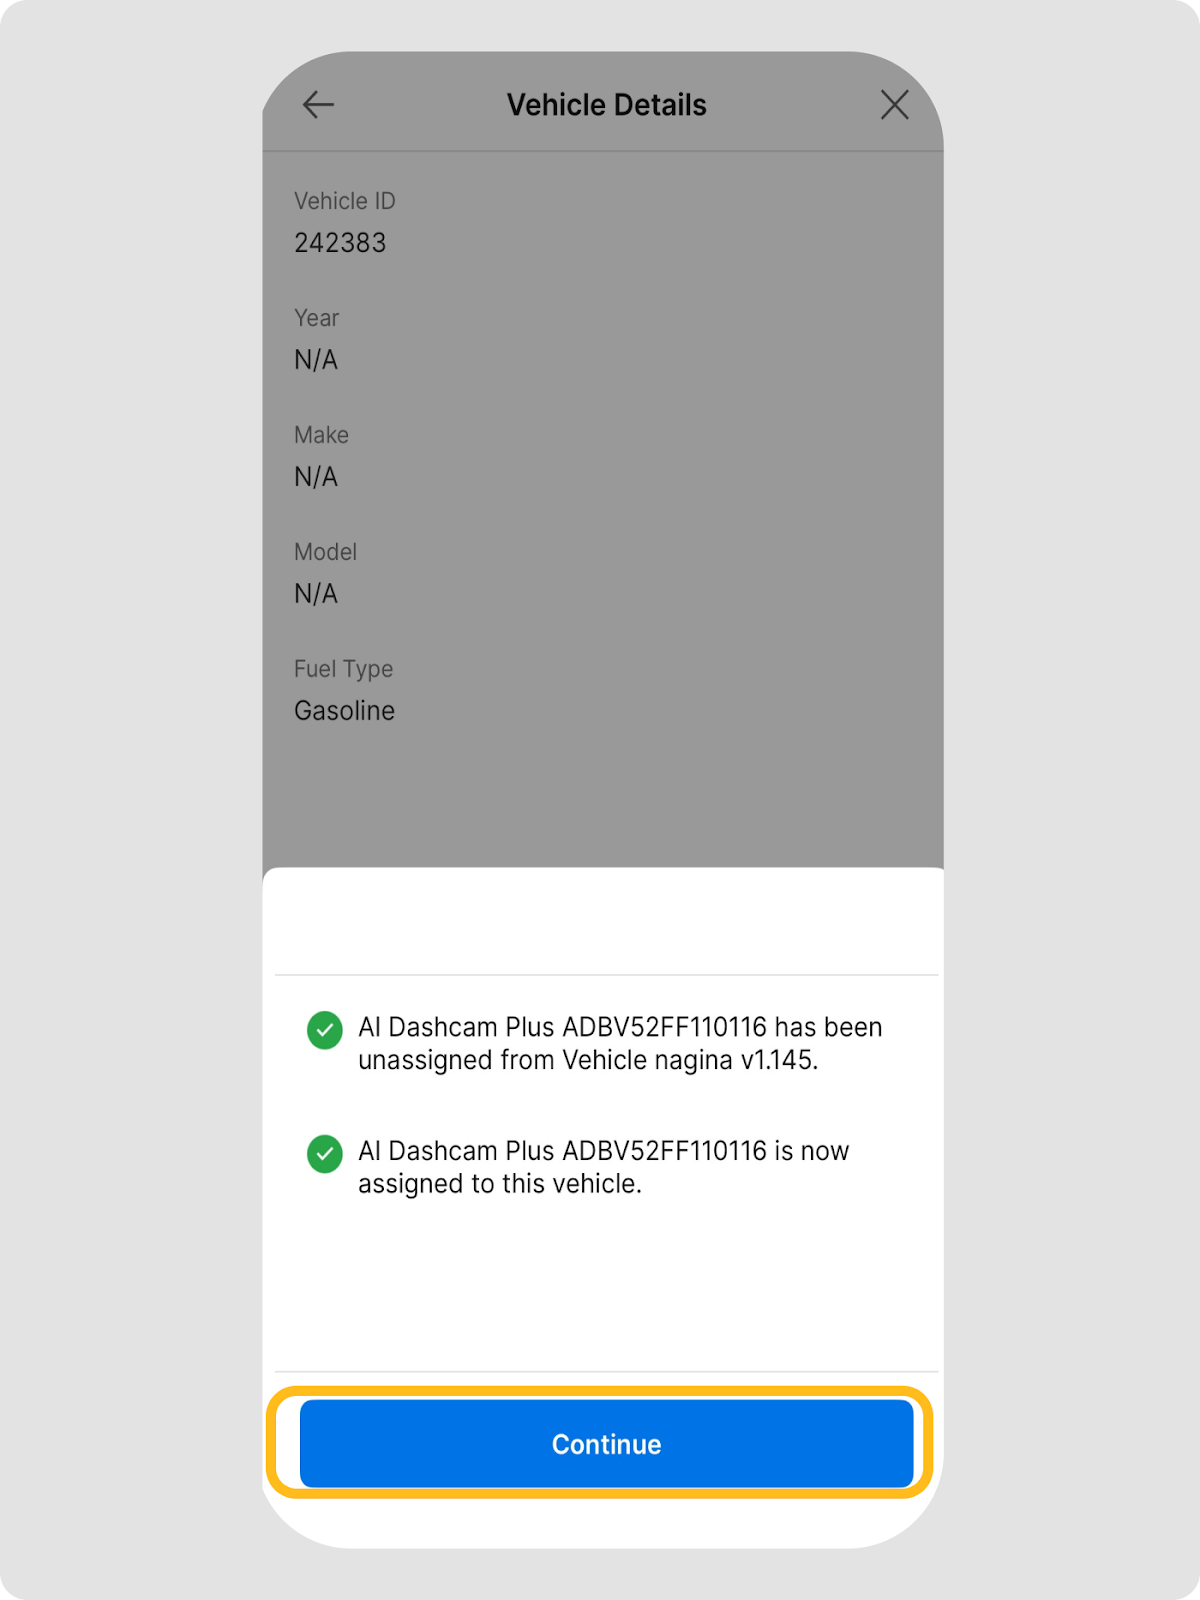Click the Vehicle Details title
The height and width of the screenshot is (1600, 1200).
coord(606,105)
